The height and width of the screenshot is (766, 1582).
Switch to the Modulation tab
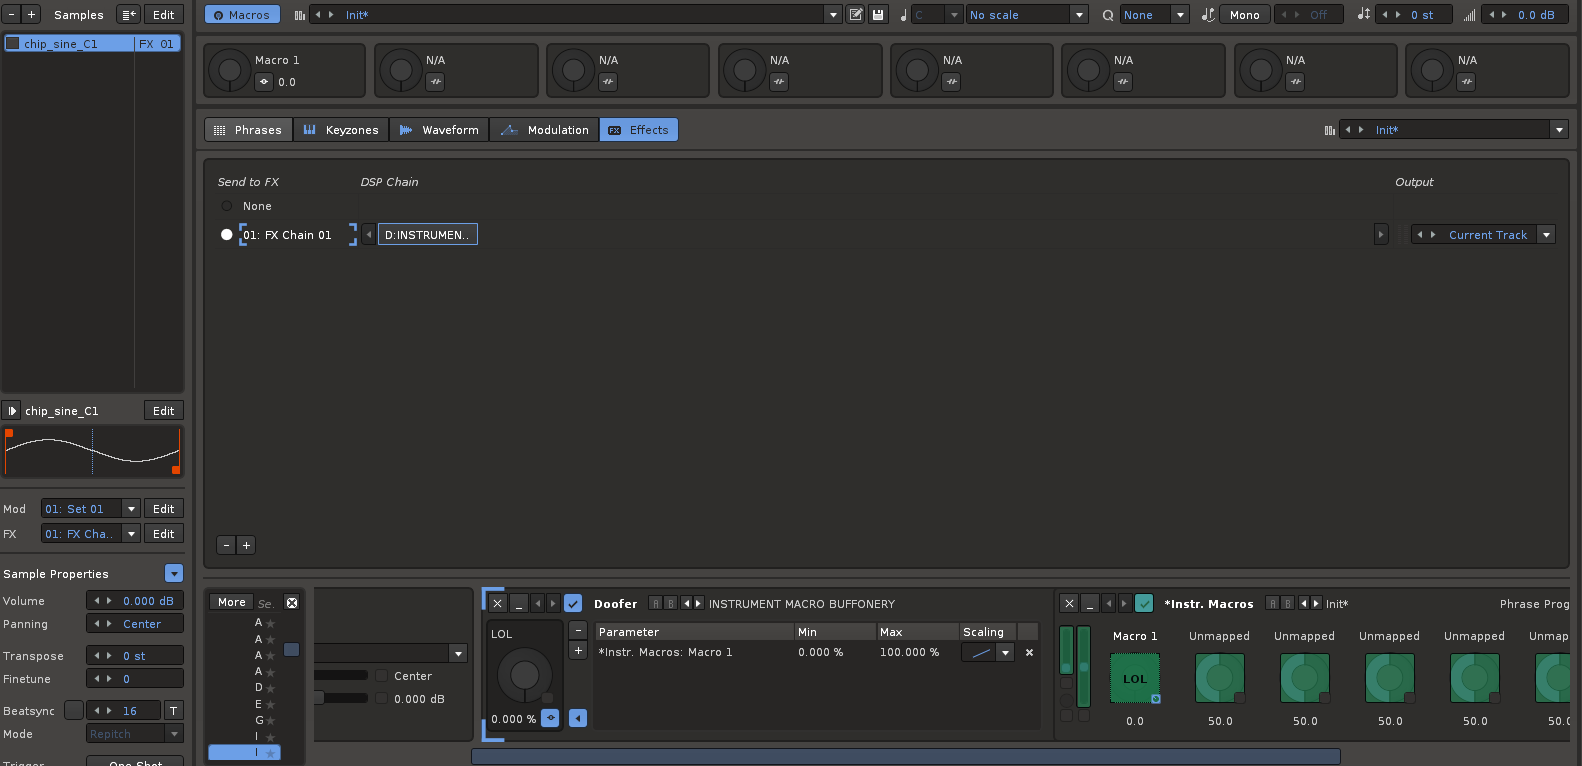(x=544, y=130)
